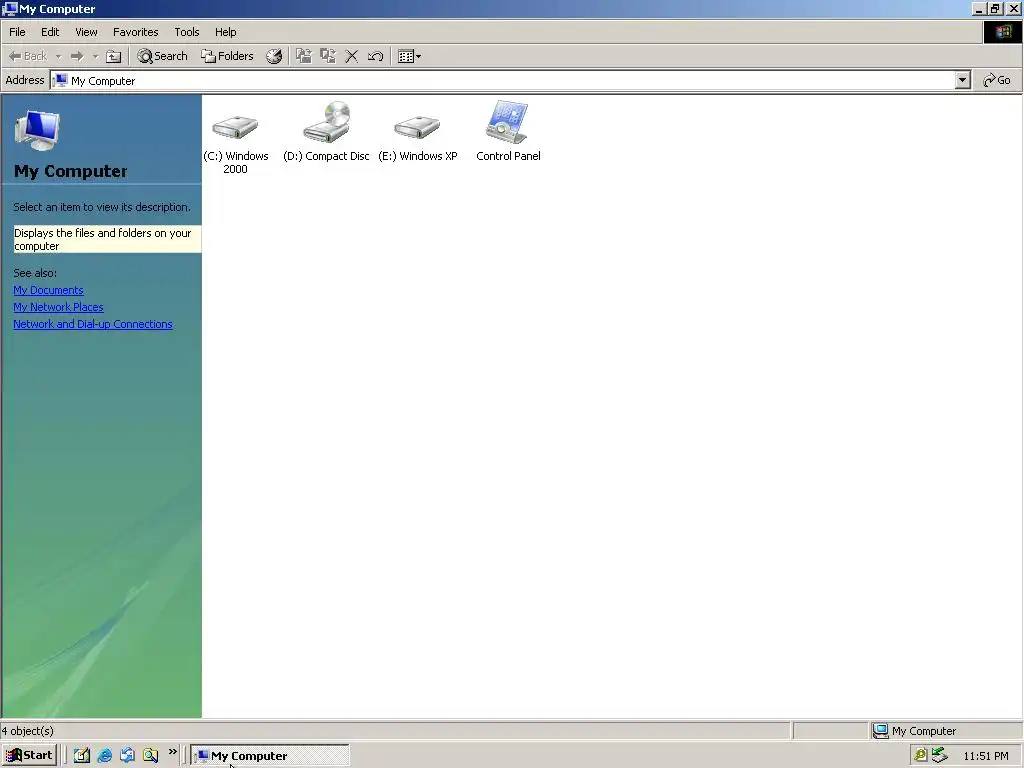Click the Show Desktop quick launch icon
The image size is (1024, 768).
(82, 756)
